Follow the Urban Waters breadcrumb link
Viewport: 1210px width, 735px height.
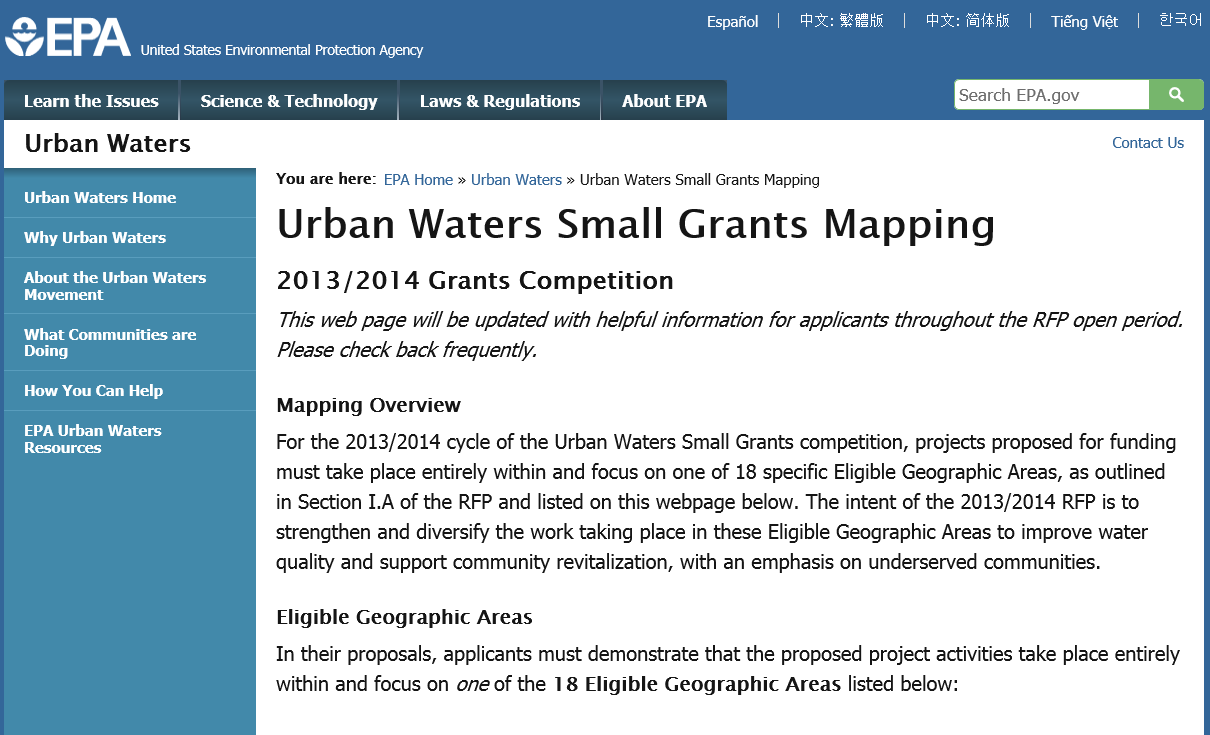pyautogui.click(x=516, y=180)
